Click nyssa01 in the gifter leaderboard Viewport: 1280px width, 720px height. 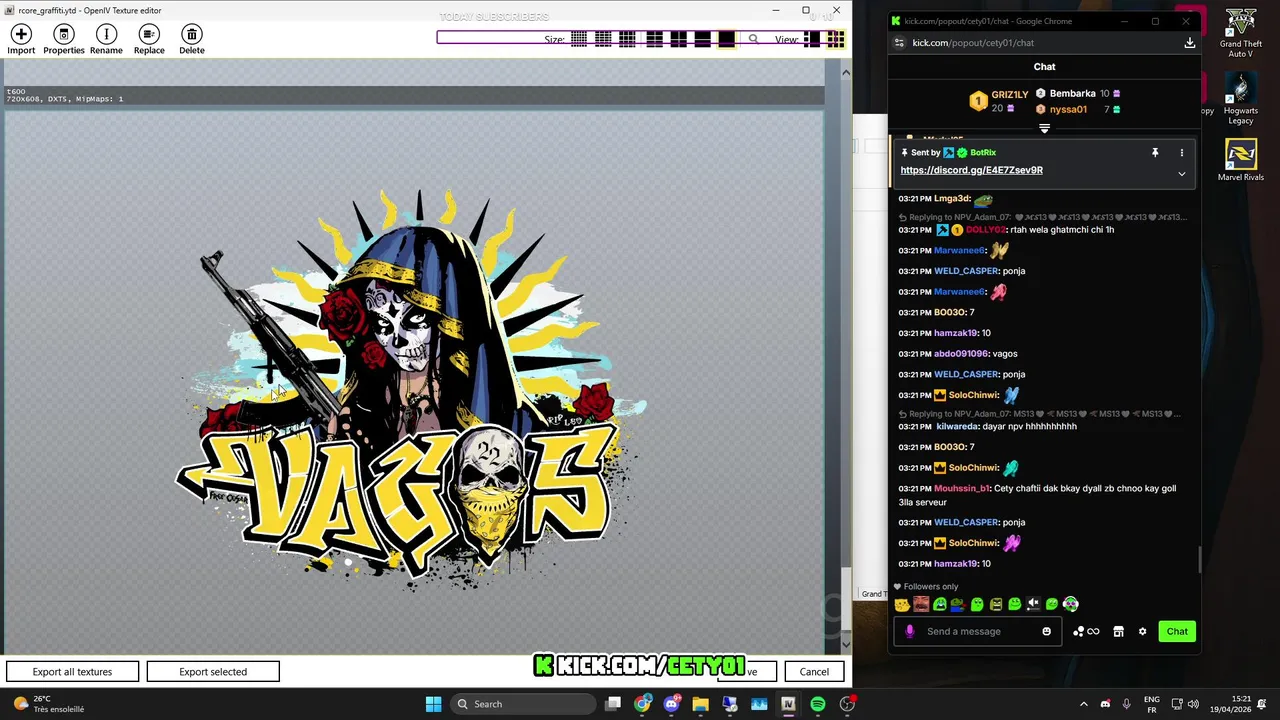[1068, 109]
